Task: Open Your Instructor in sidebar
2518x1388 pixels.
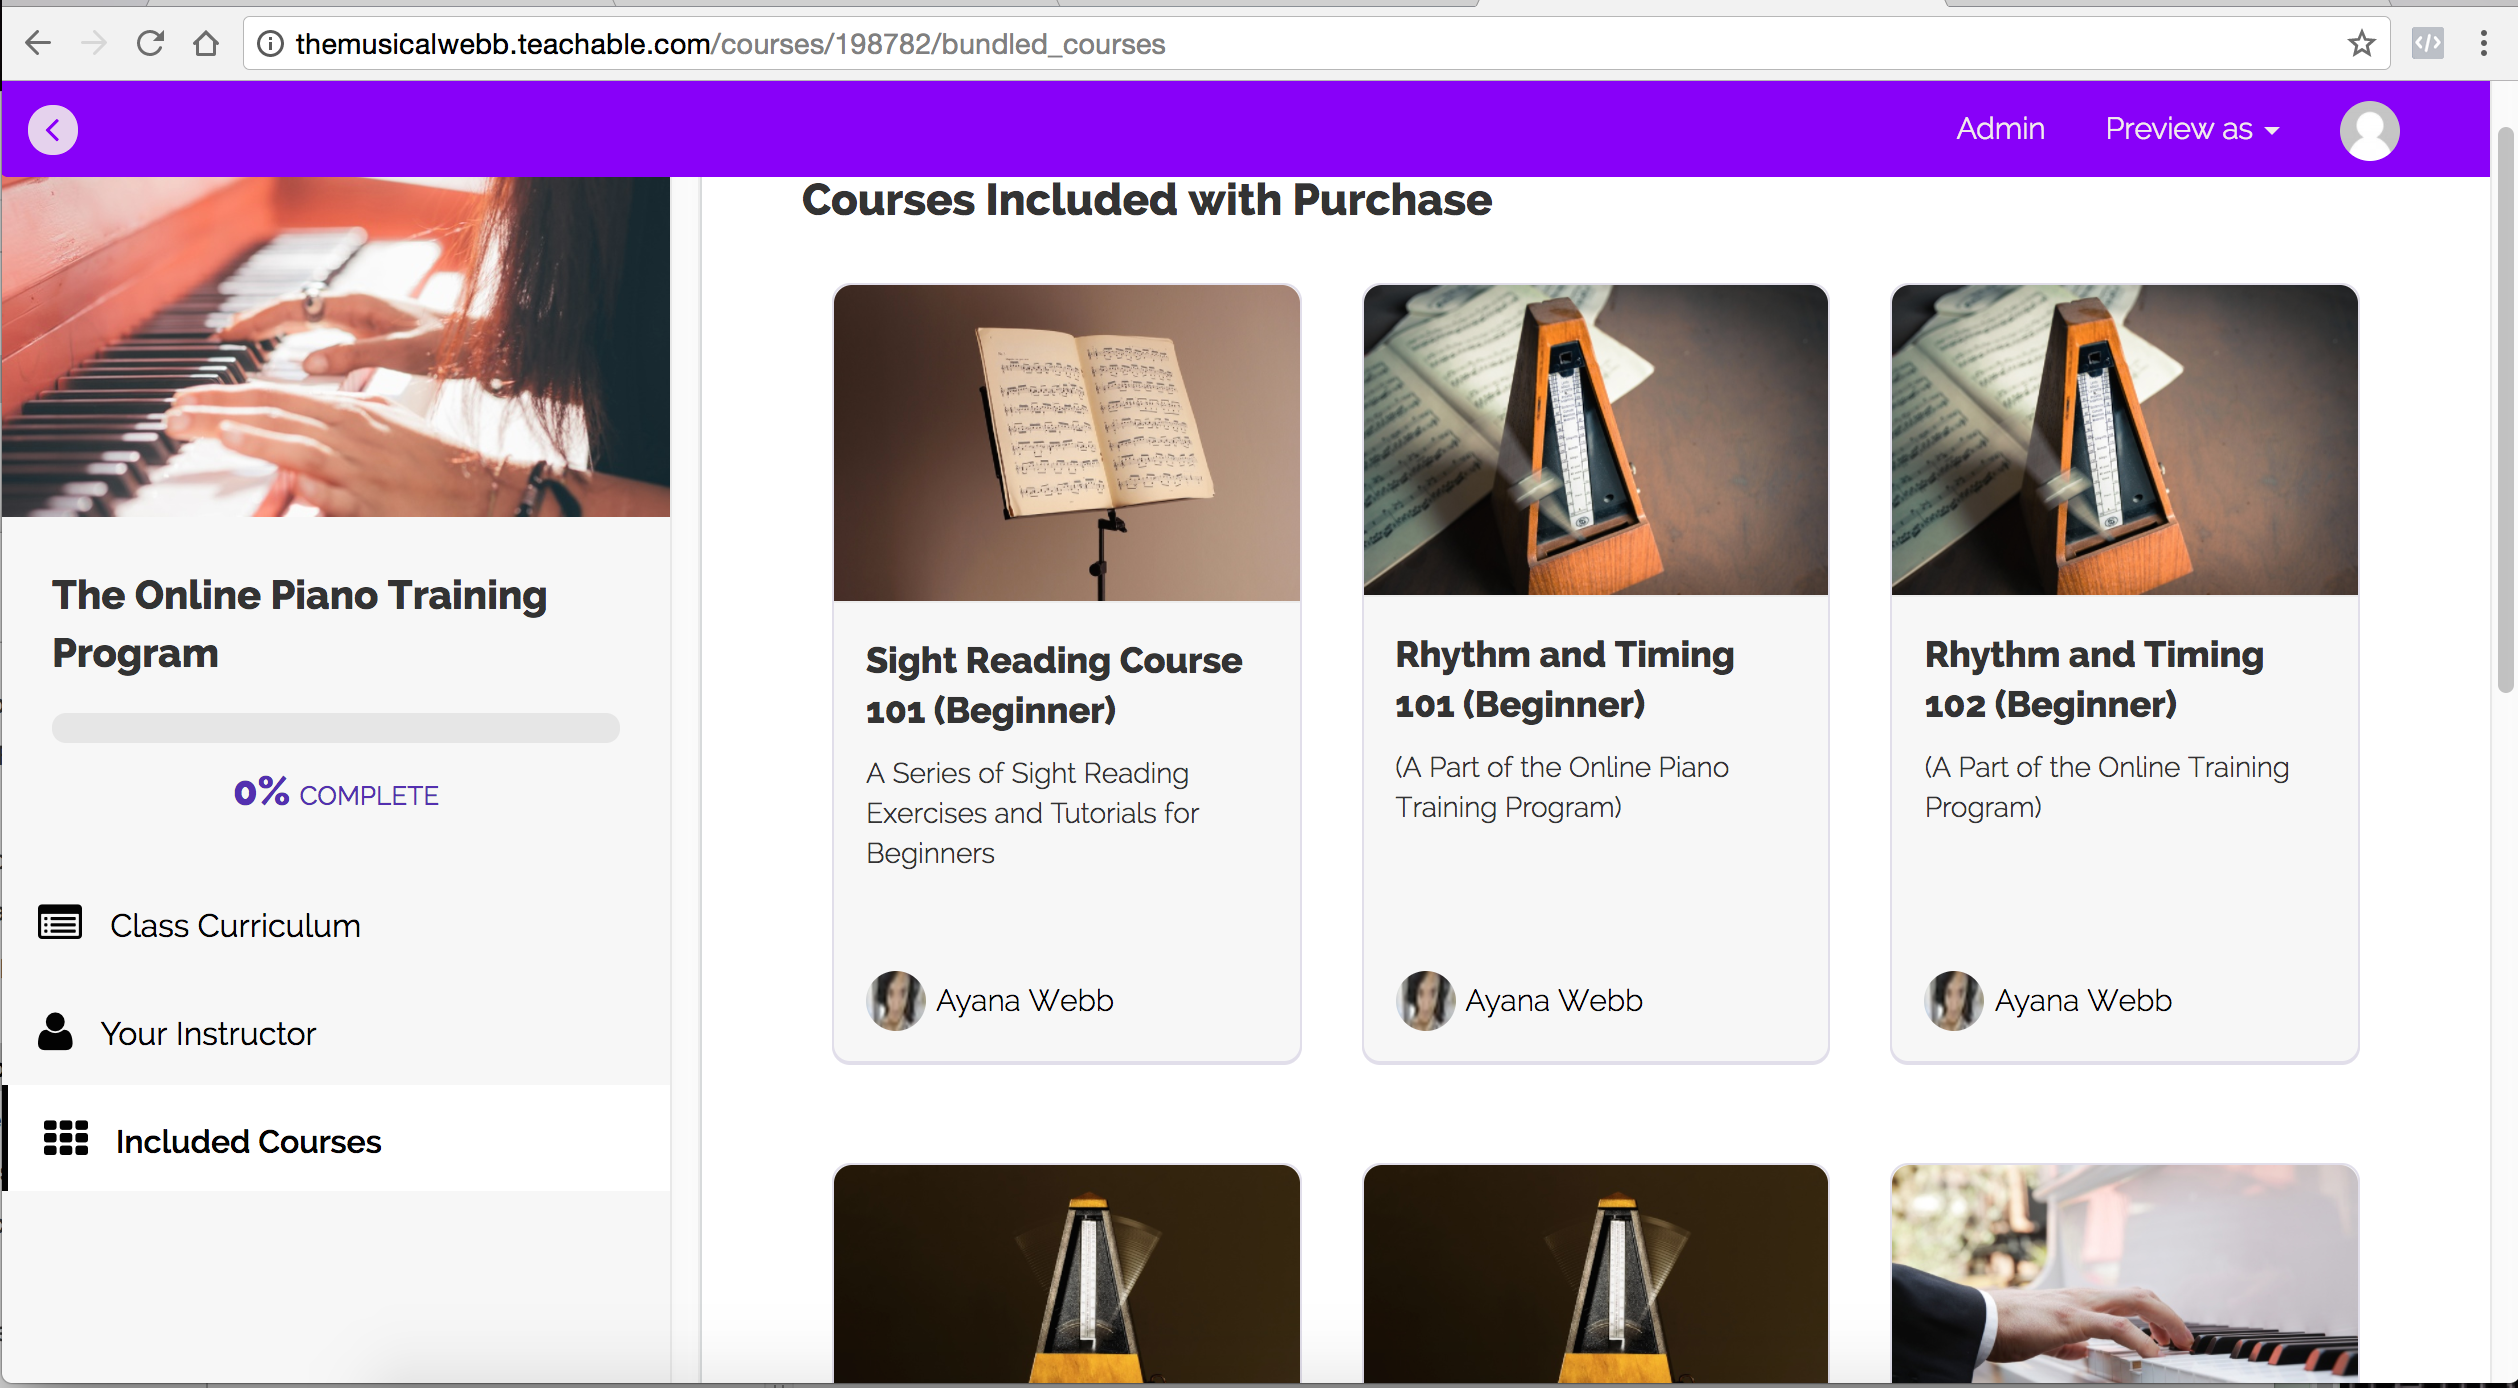Action: coord(336,1033)
